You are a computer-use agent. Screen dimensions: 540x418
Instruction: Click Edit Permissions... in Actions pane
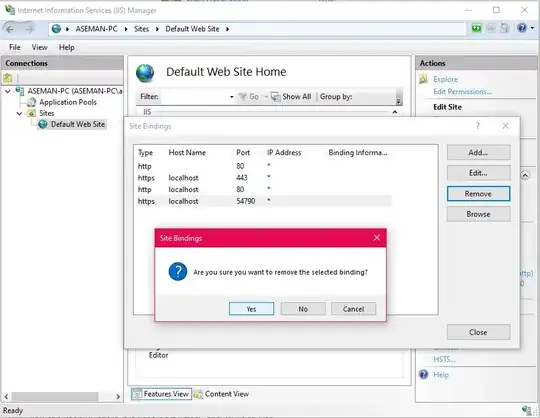[462, 92]
